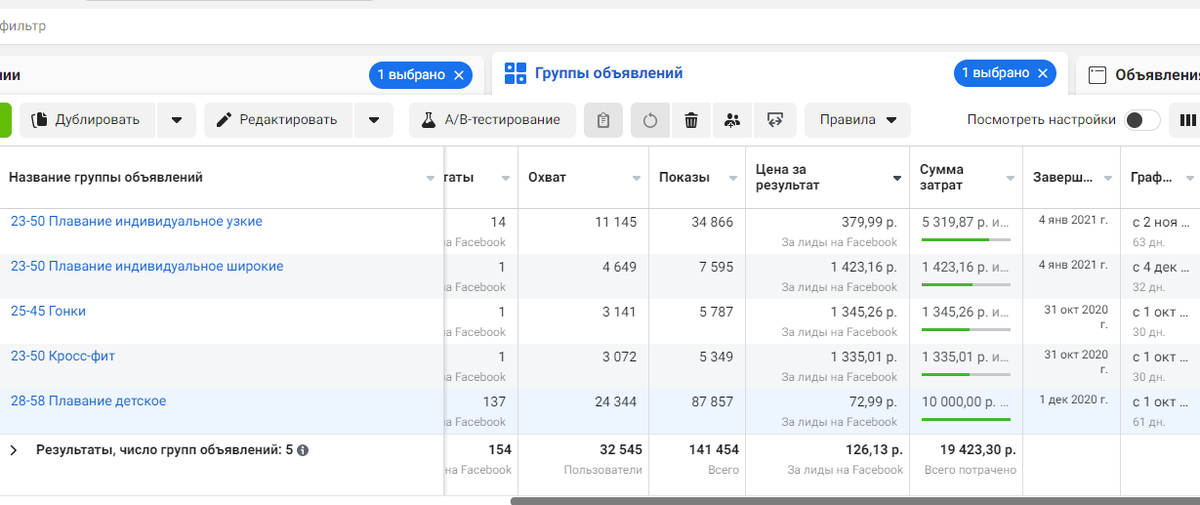Open the Правила rules dropdown
This screenshot has height=505, width=1200.
(x=858, y=120)
